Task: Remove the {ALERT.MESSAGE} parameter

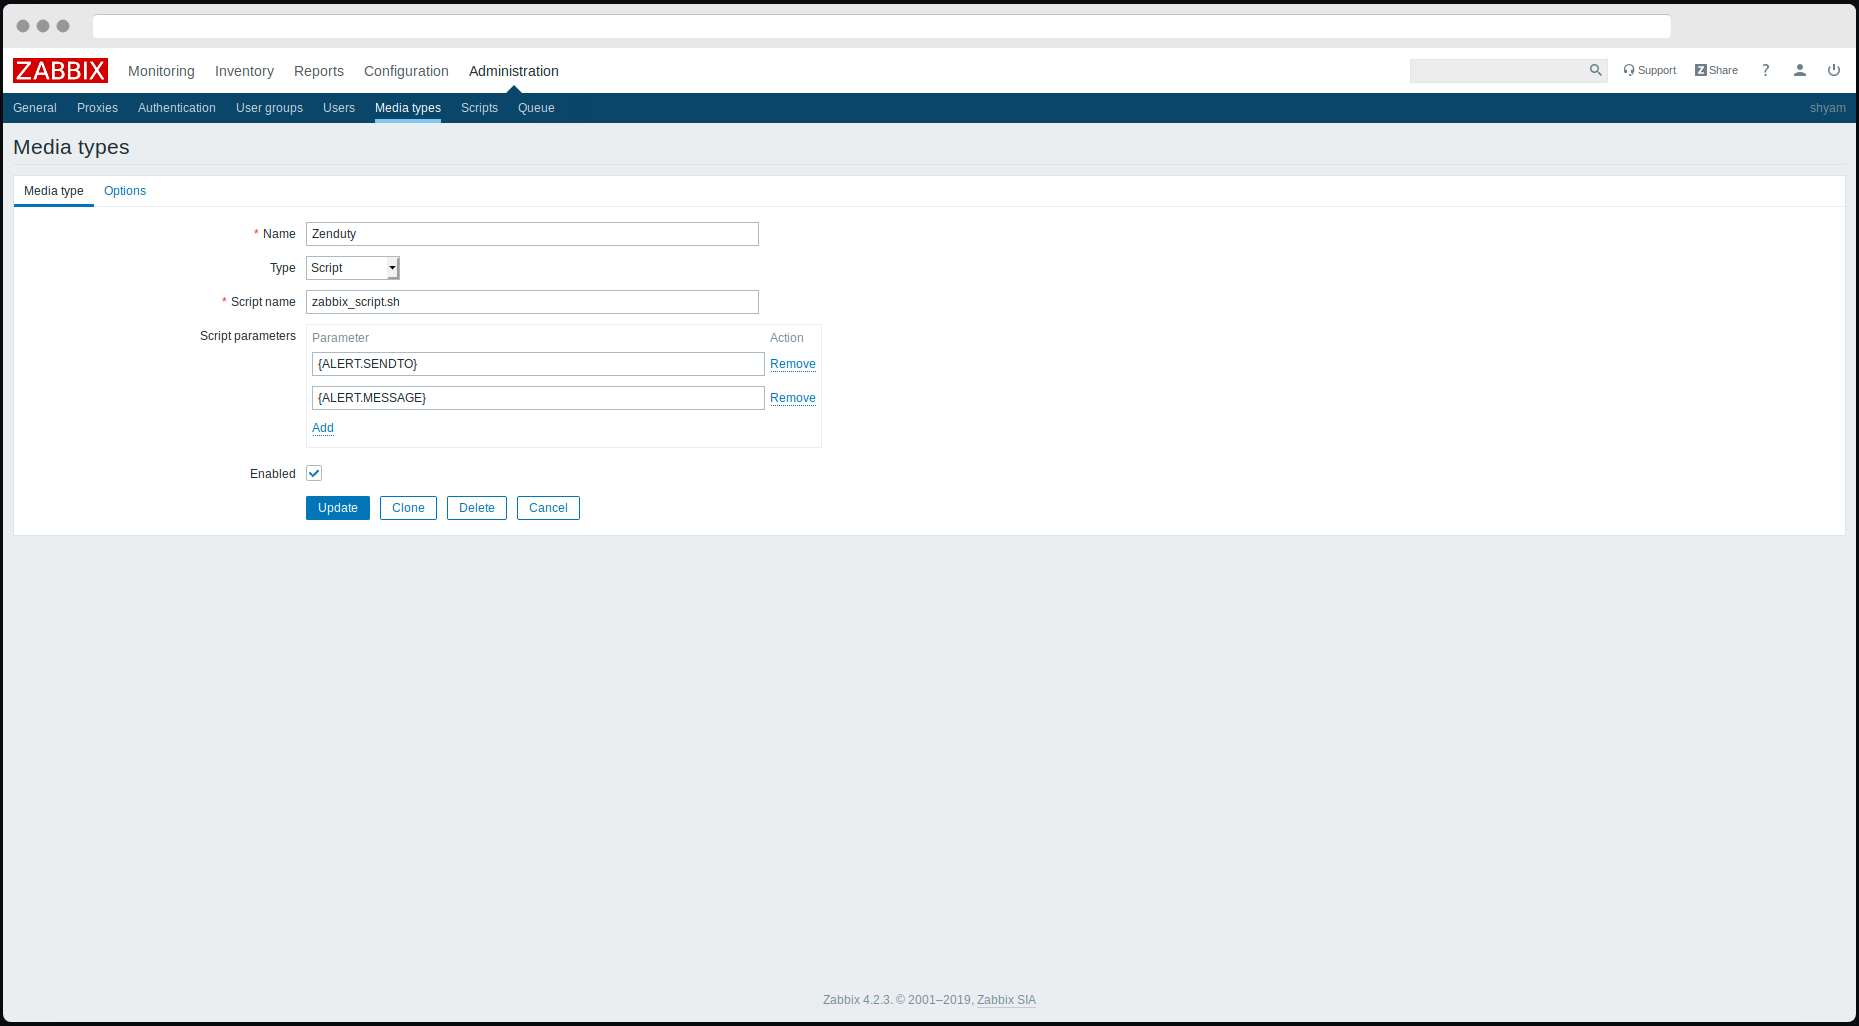Action: coord(793,398)
